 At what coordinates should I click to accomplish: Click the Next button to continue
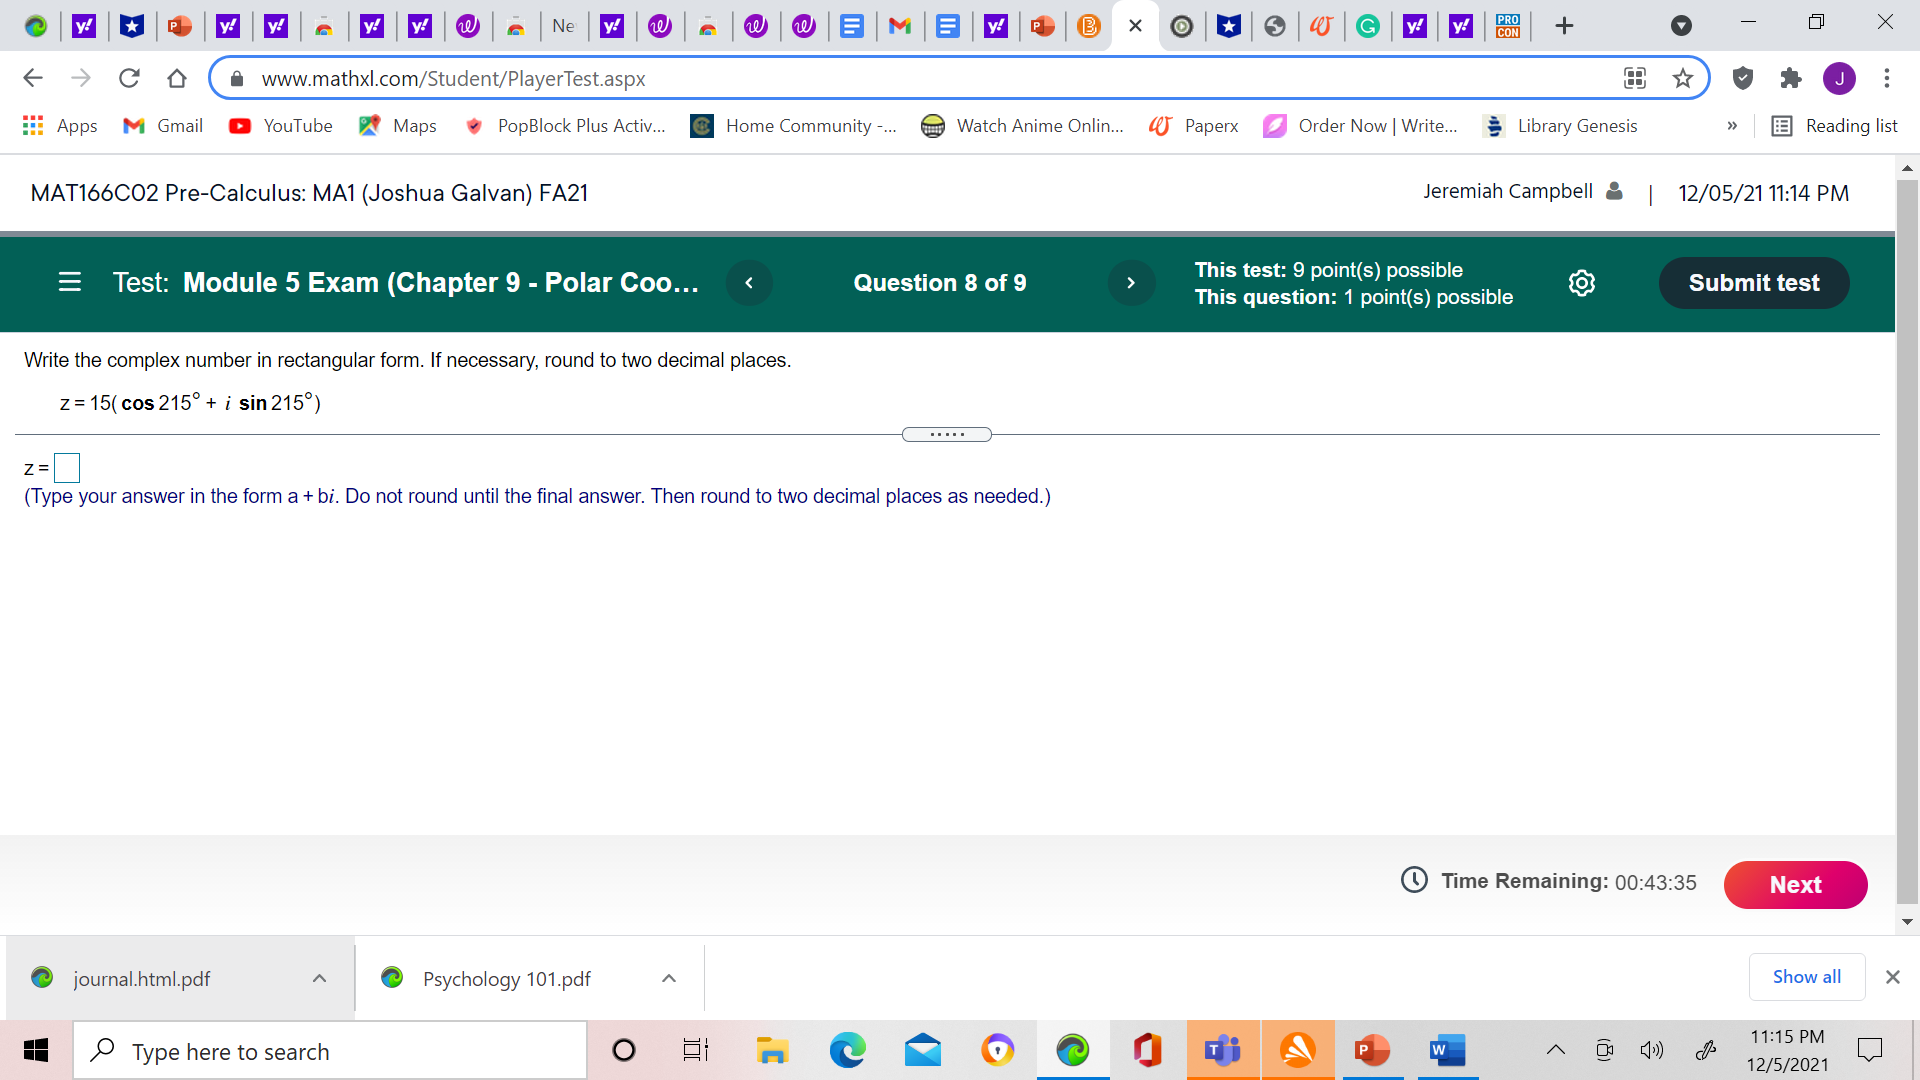tap(1795, 885)
